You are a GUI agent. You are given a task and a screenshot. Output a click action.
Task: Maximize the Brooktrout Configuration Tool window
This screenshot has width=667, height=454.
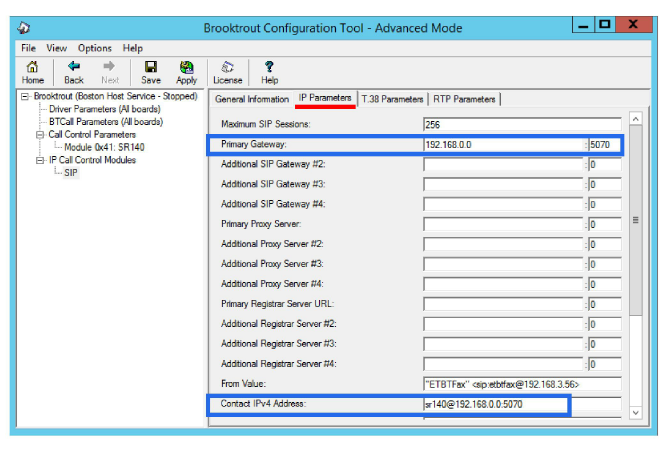pos(604,24)
